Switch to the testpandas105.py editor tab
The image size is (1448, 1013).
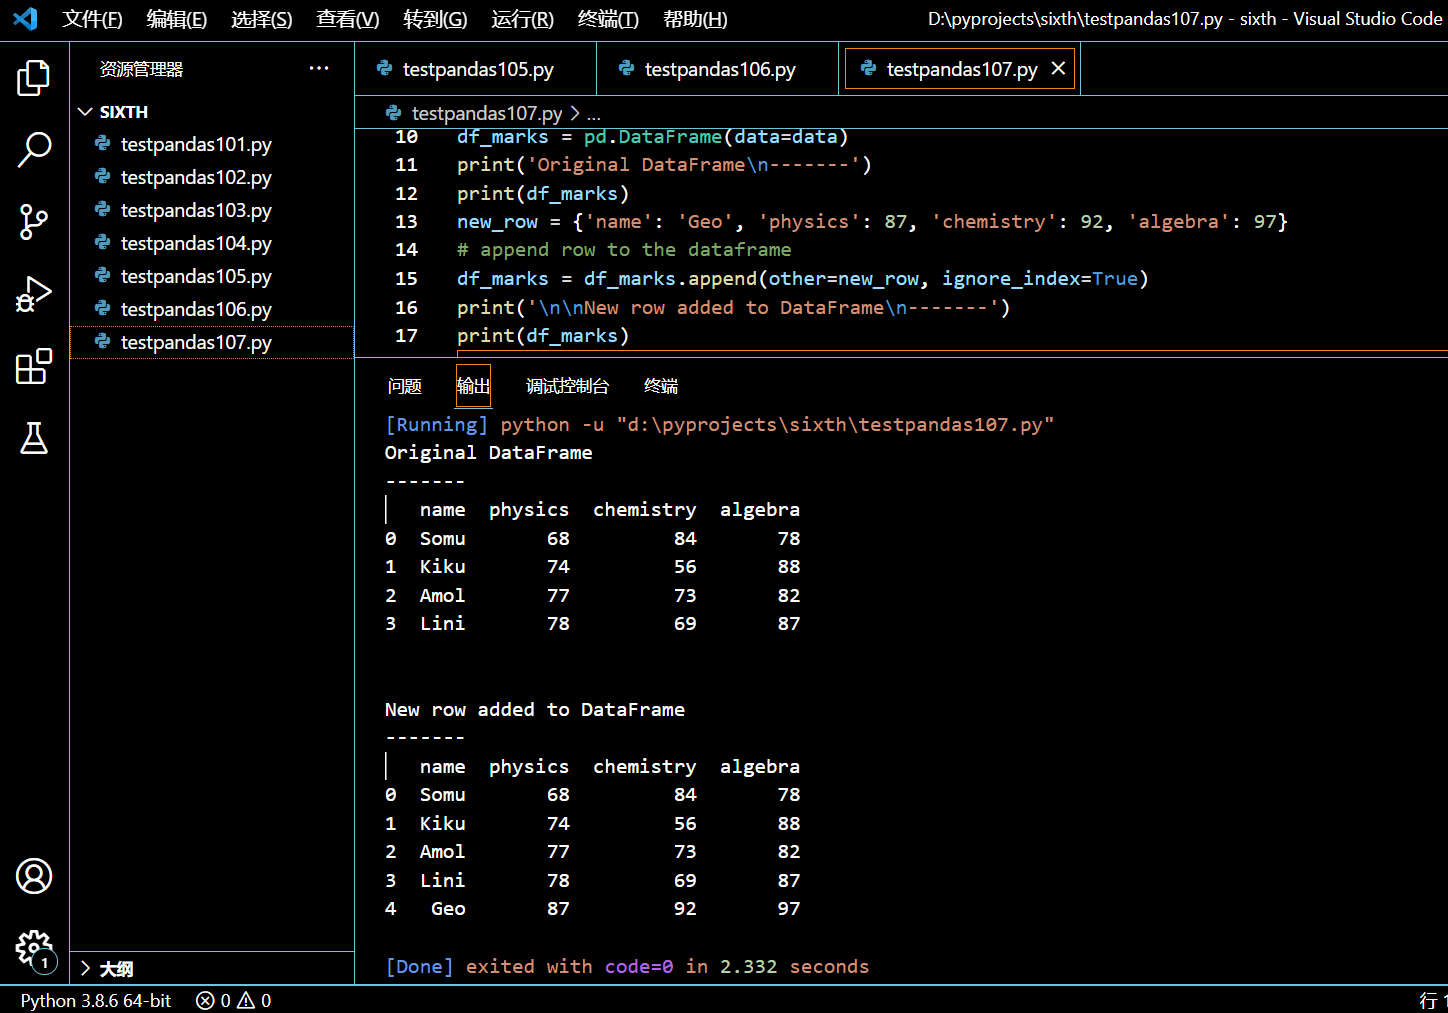[476, 68]
